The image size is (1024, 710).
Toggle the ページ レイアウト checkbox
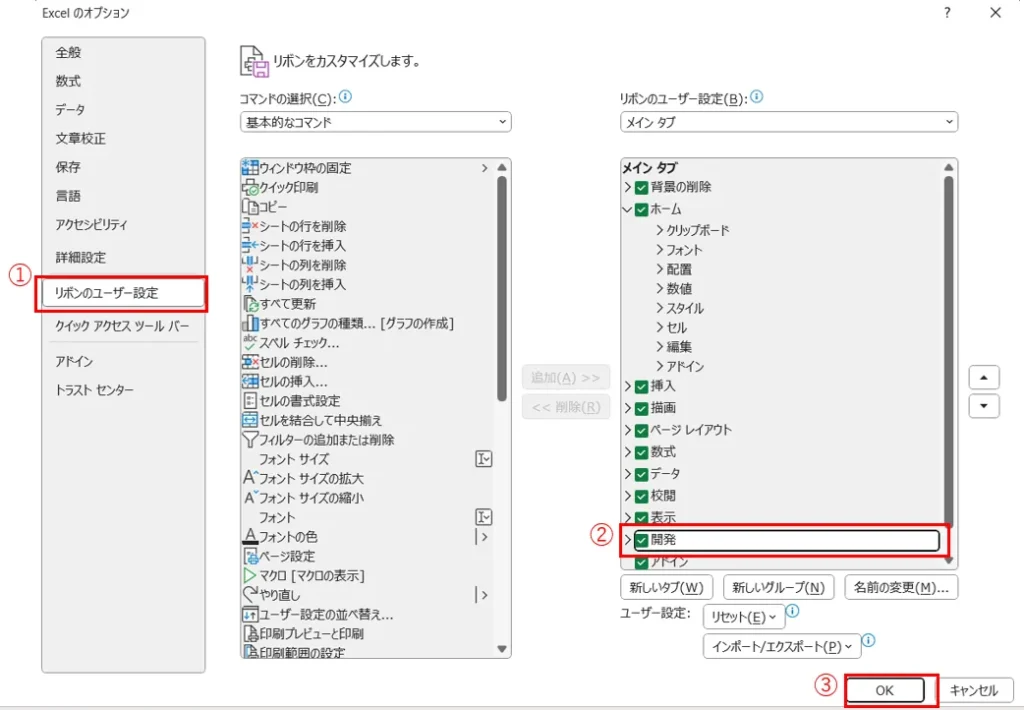point(641,430)
